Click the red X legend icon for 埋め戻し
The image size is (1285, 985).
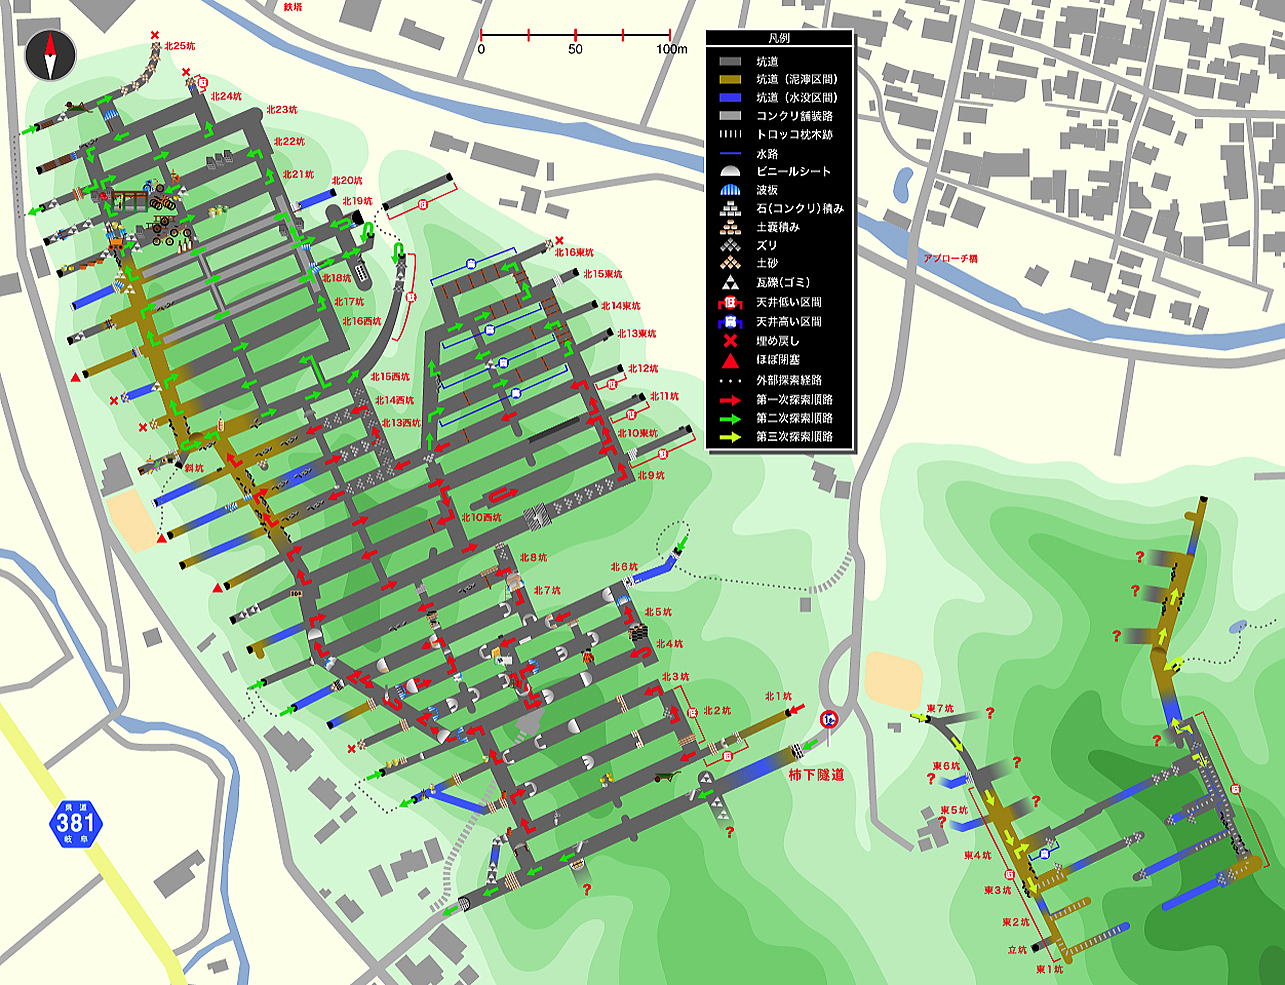pos(731,341)
